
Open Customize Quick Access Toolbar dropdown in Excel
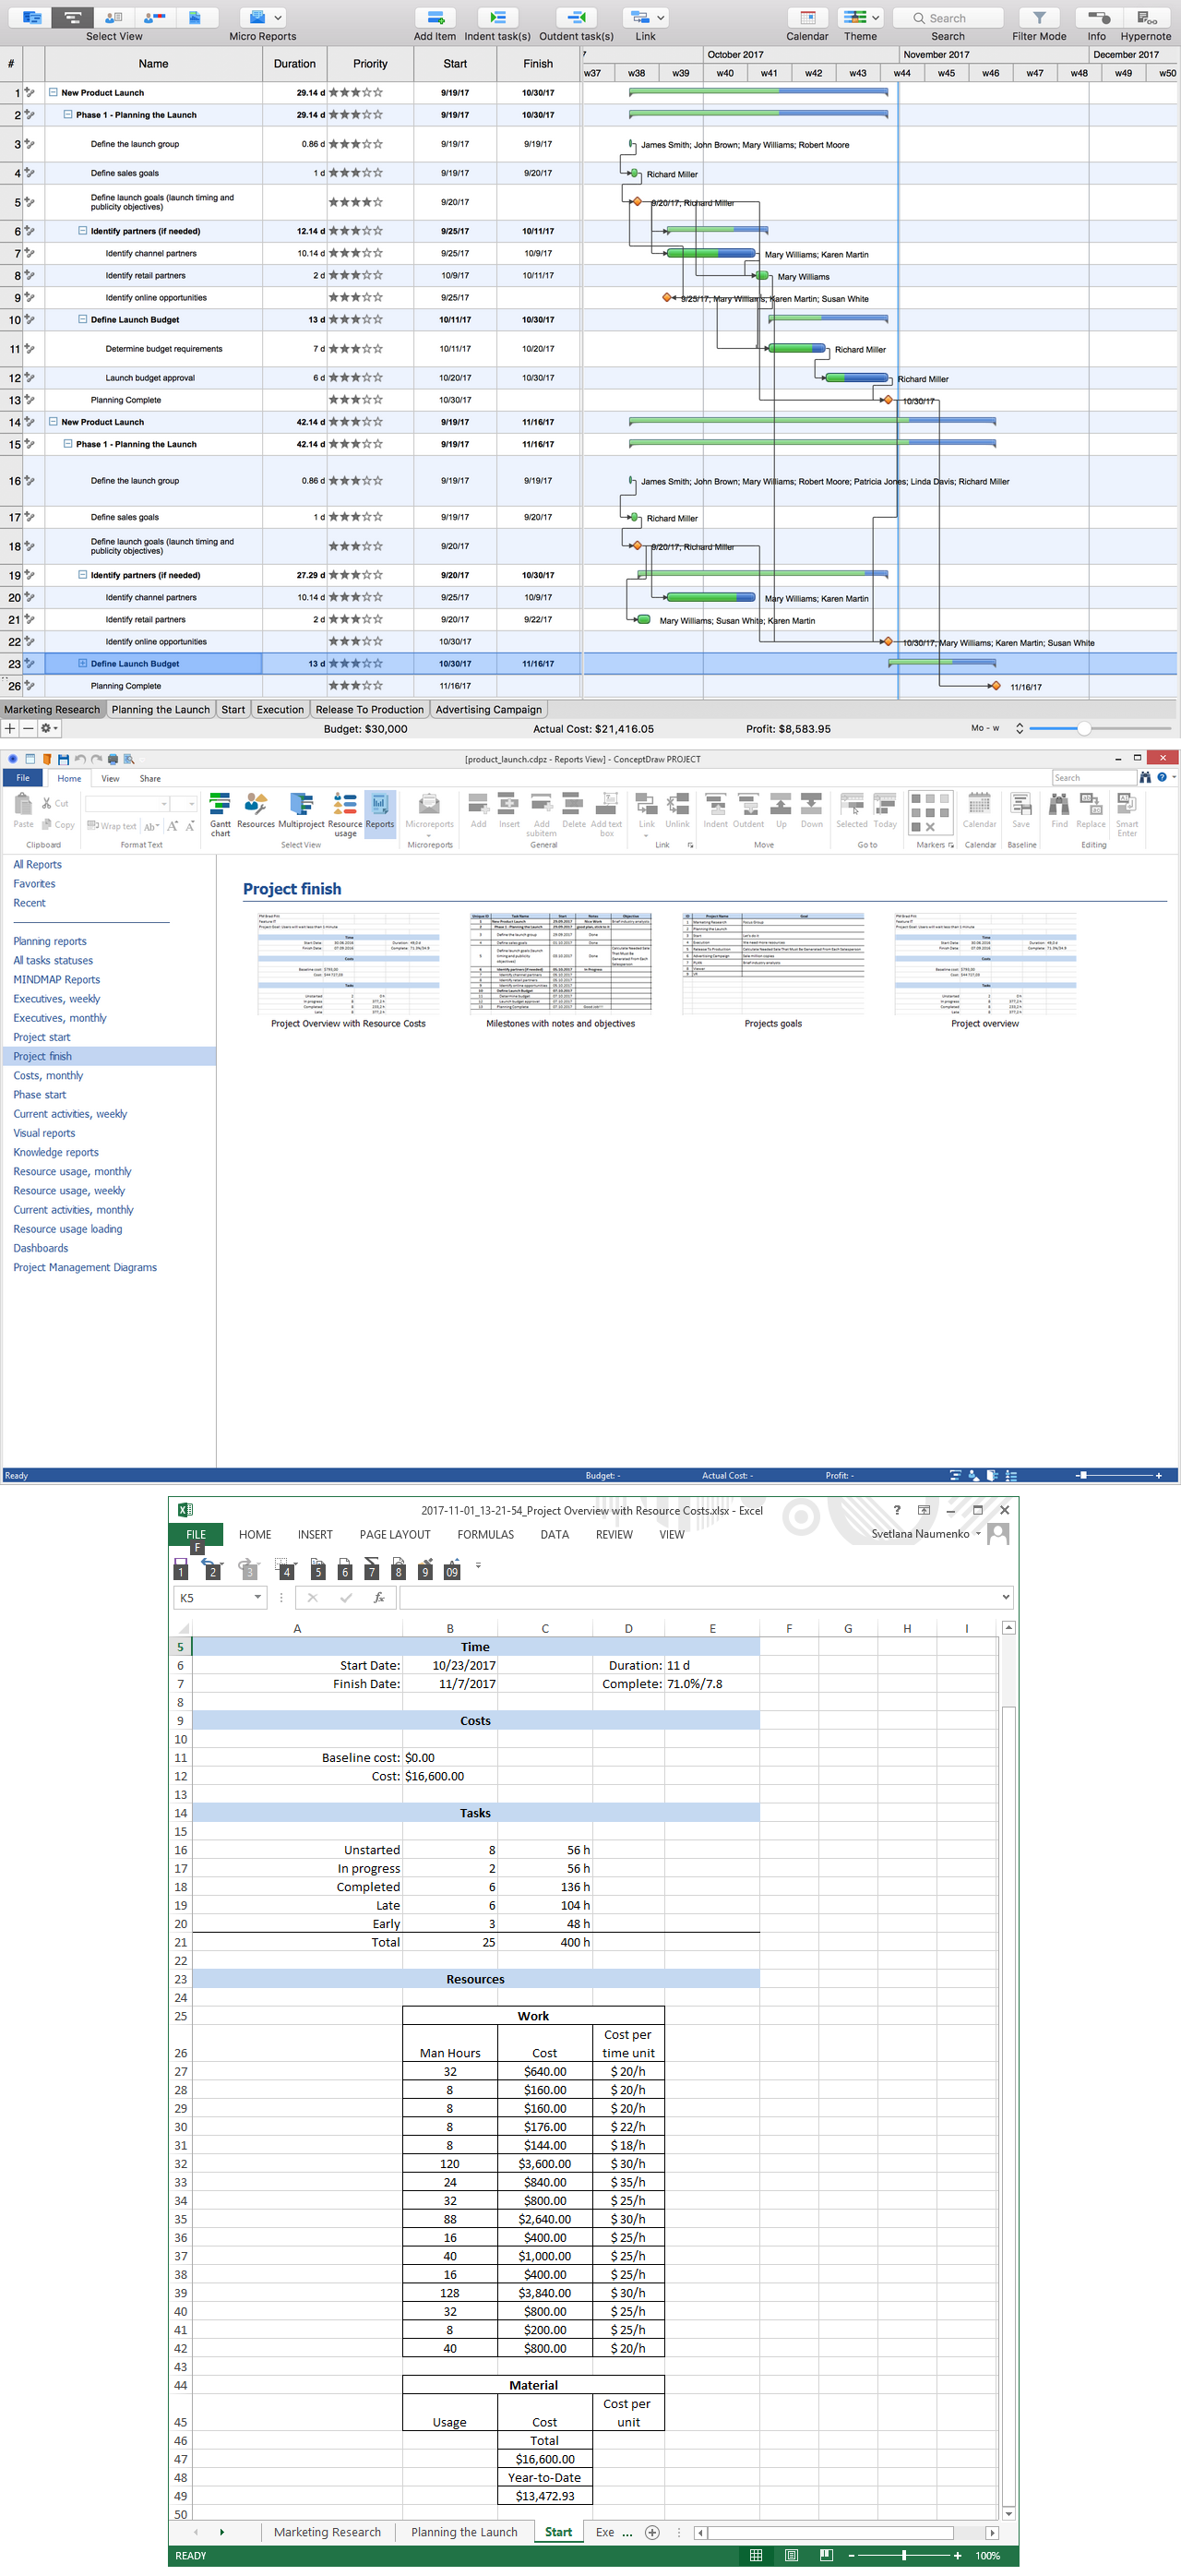pyautogui.click(x=478, y=1565)
